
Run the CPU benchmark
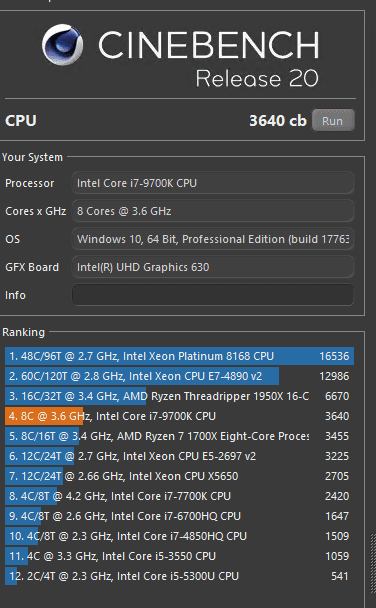coord(333,121)
